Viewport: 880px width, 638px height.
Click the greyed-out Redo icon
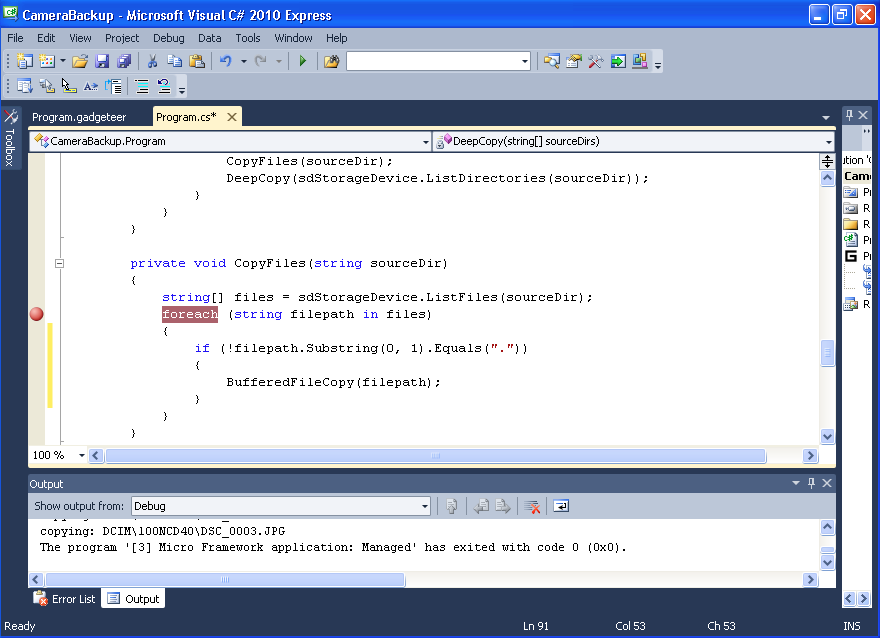coord(260,61)
